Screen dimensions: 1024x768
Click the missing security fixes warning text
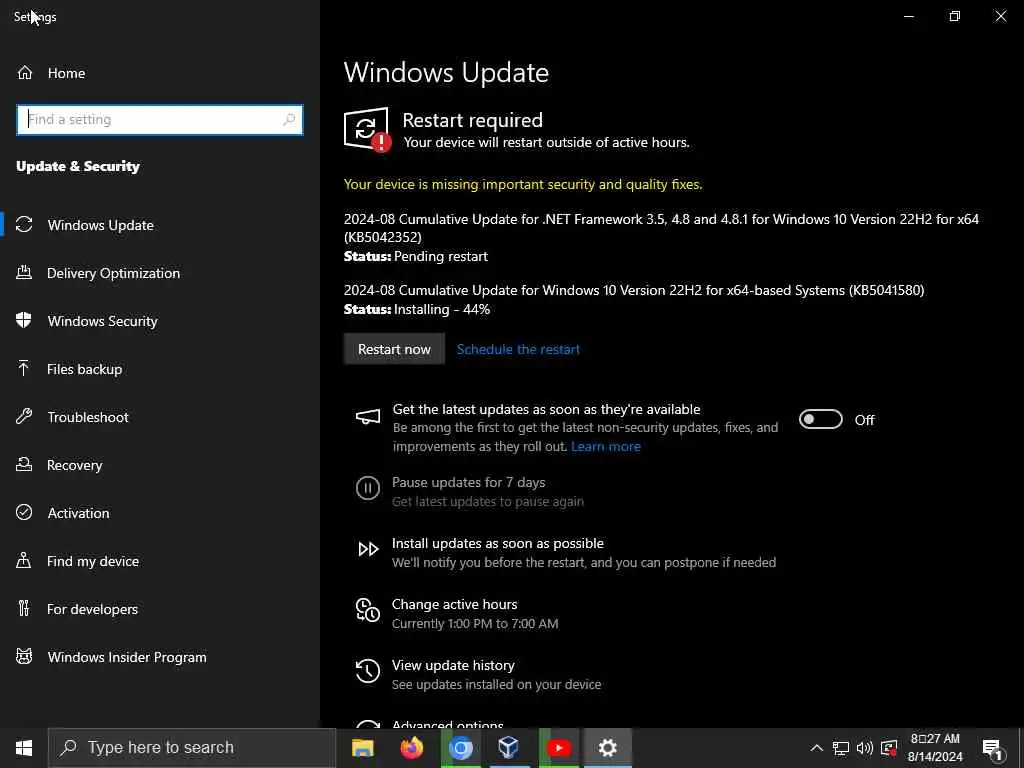(x=523, y=184)
